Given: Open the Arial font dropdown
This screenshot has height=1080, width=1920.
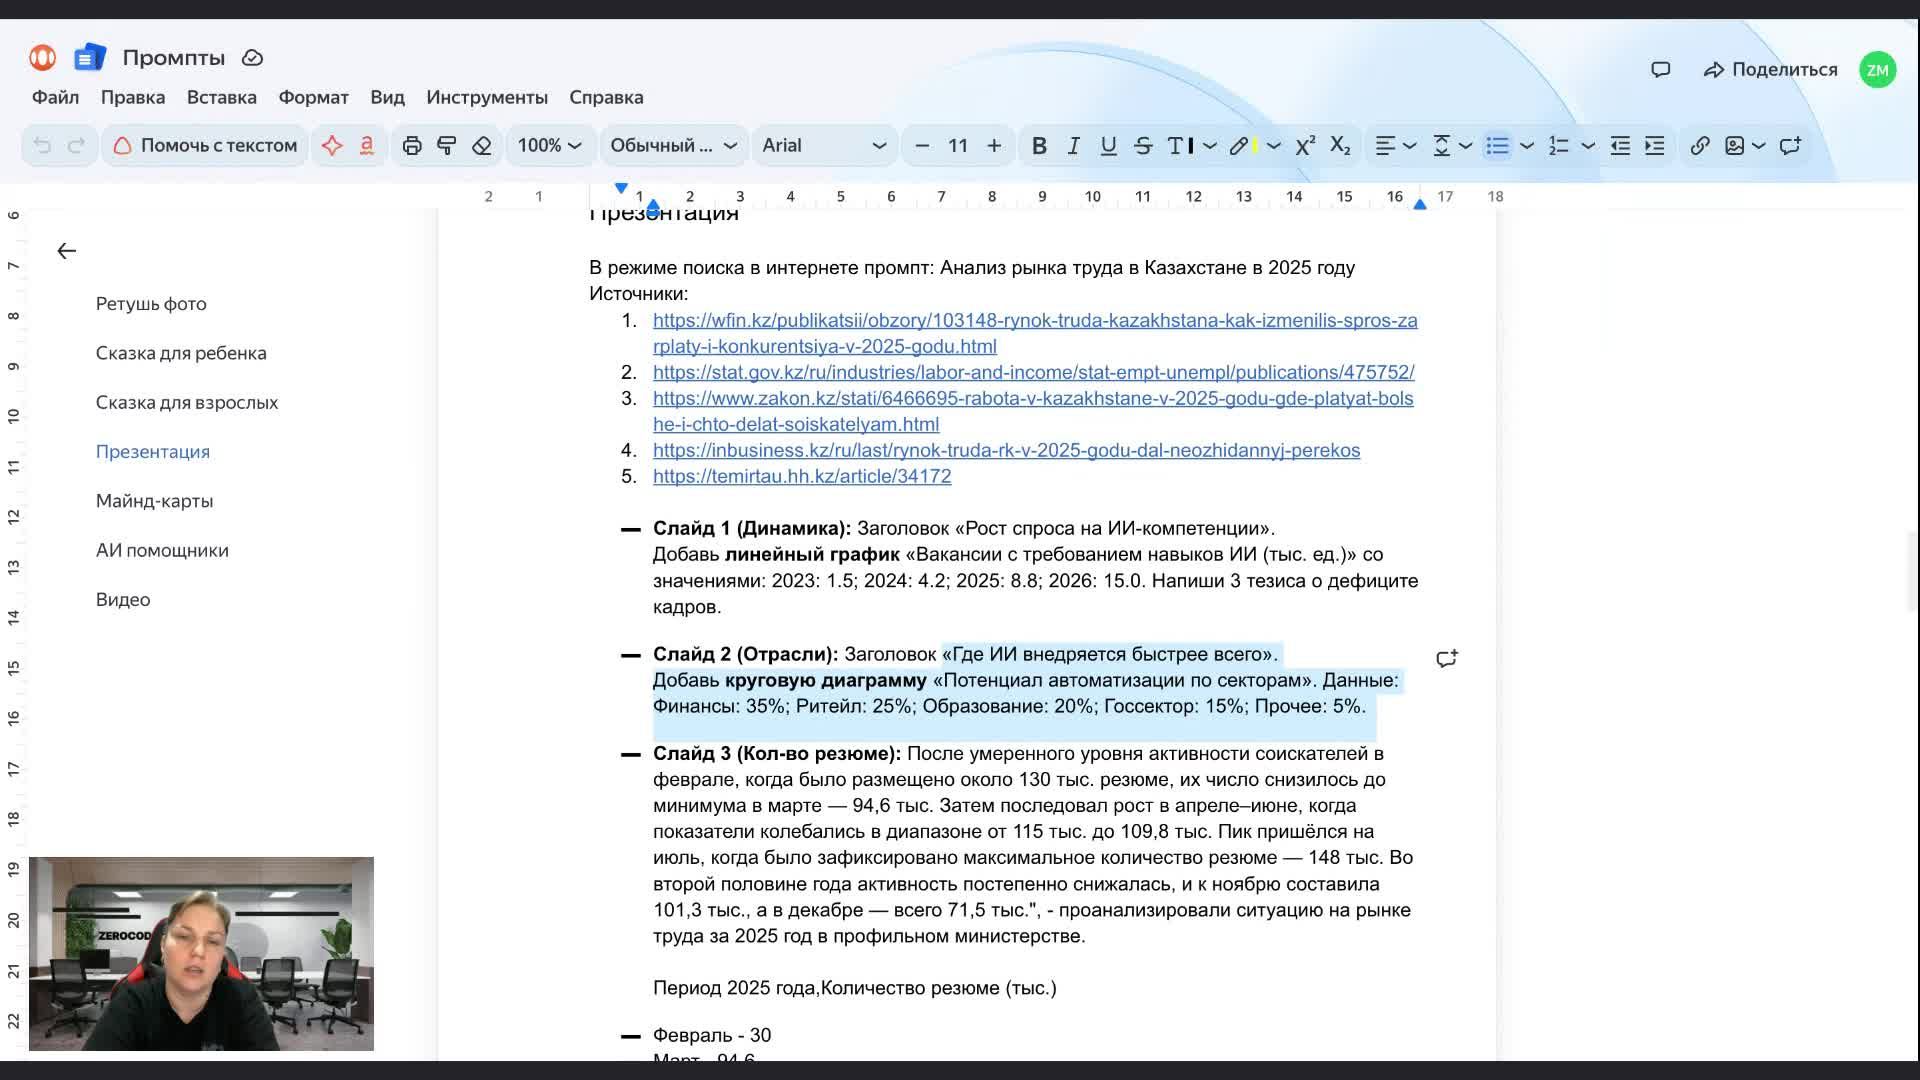Looking at the screenshot, I should click(x=824, y=146).
